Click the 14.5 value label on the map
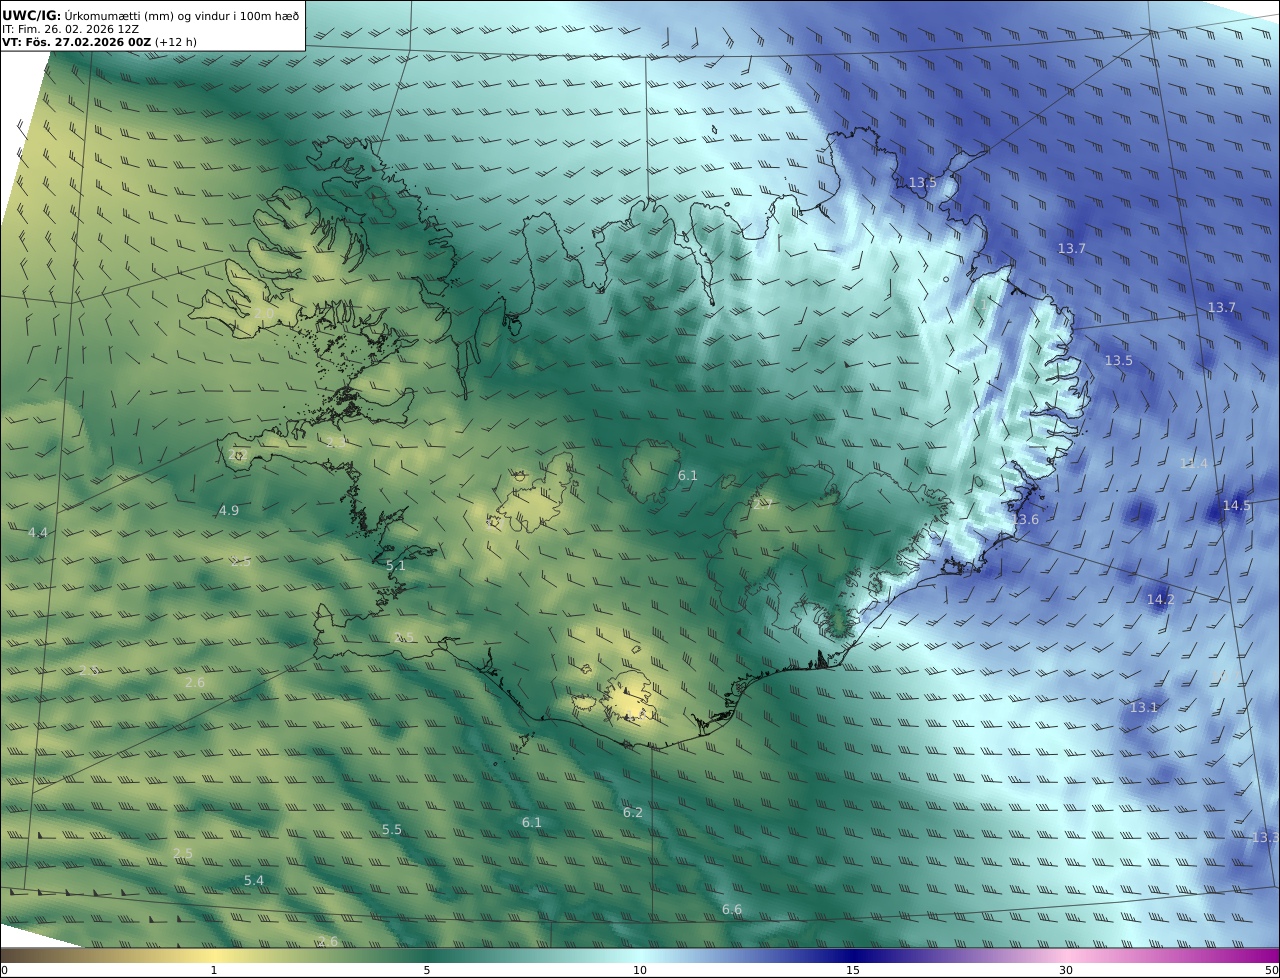Viewport: 1280px width, 978px height. click(x=1236, y=506)
